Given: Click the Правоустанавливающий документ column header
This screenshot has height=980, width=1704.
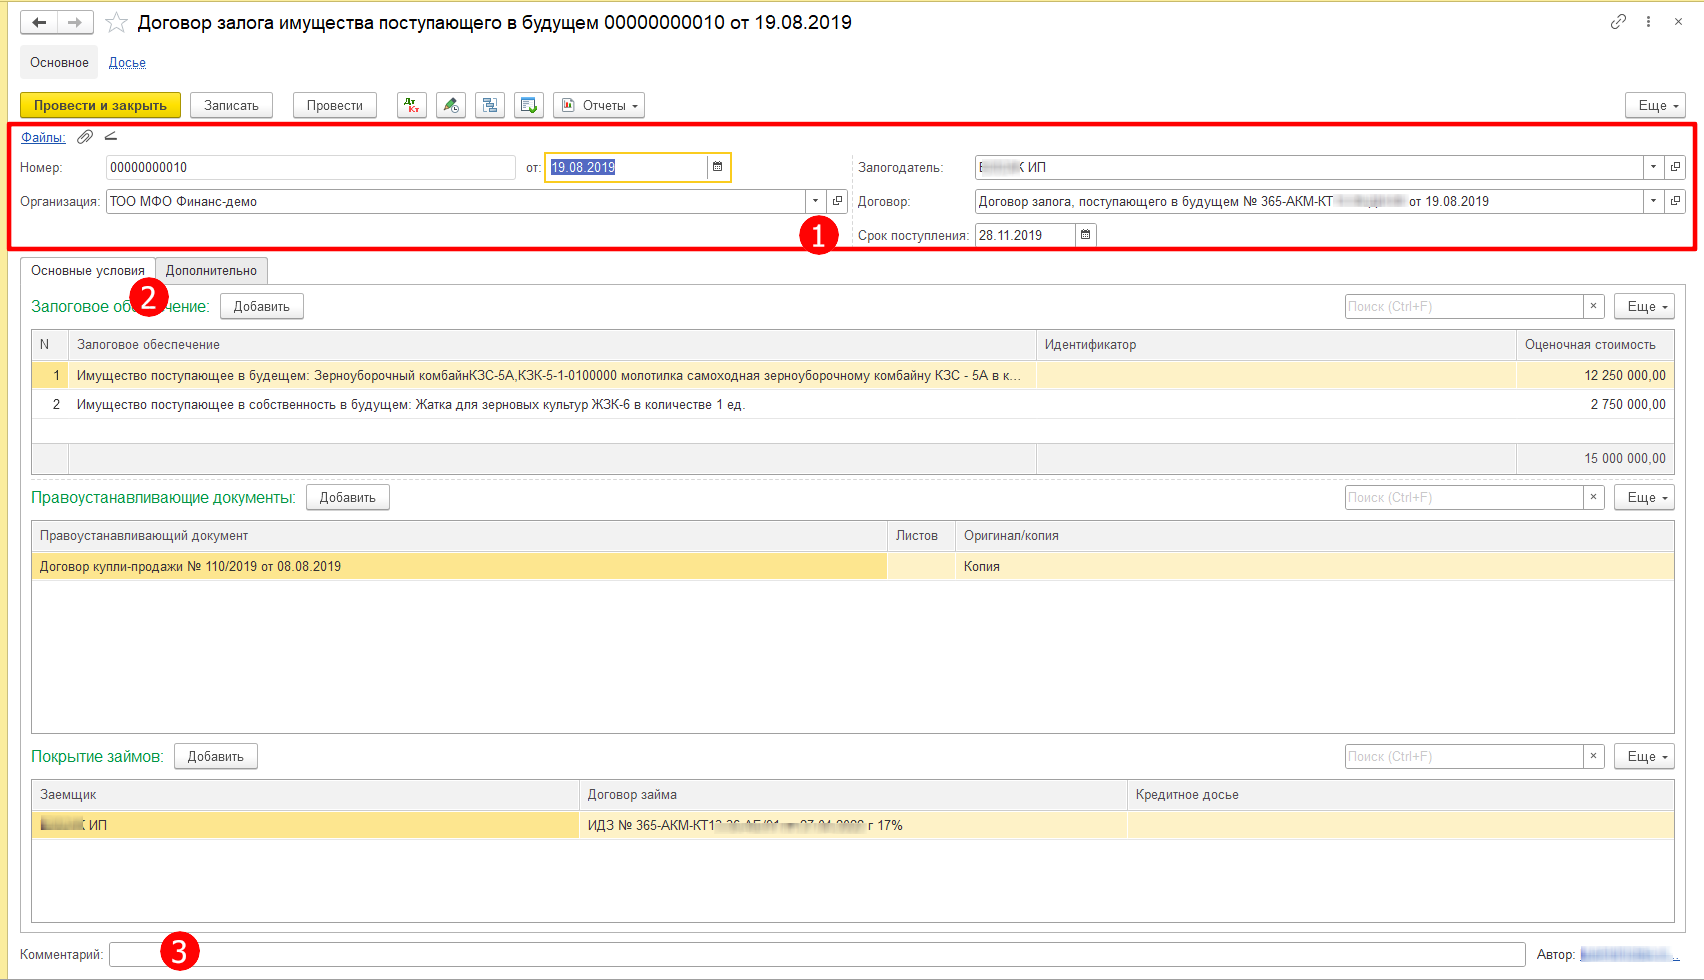Looking at the screenshot, I should click(459, 535).
